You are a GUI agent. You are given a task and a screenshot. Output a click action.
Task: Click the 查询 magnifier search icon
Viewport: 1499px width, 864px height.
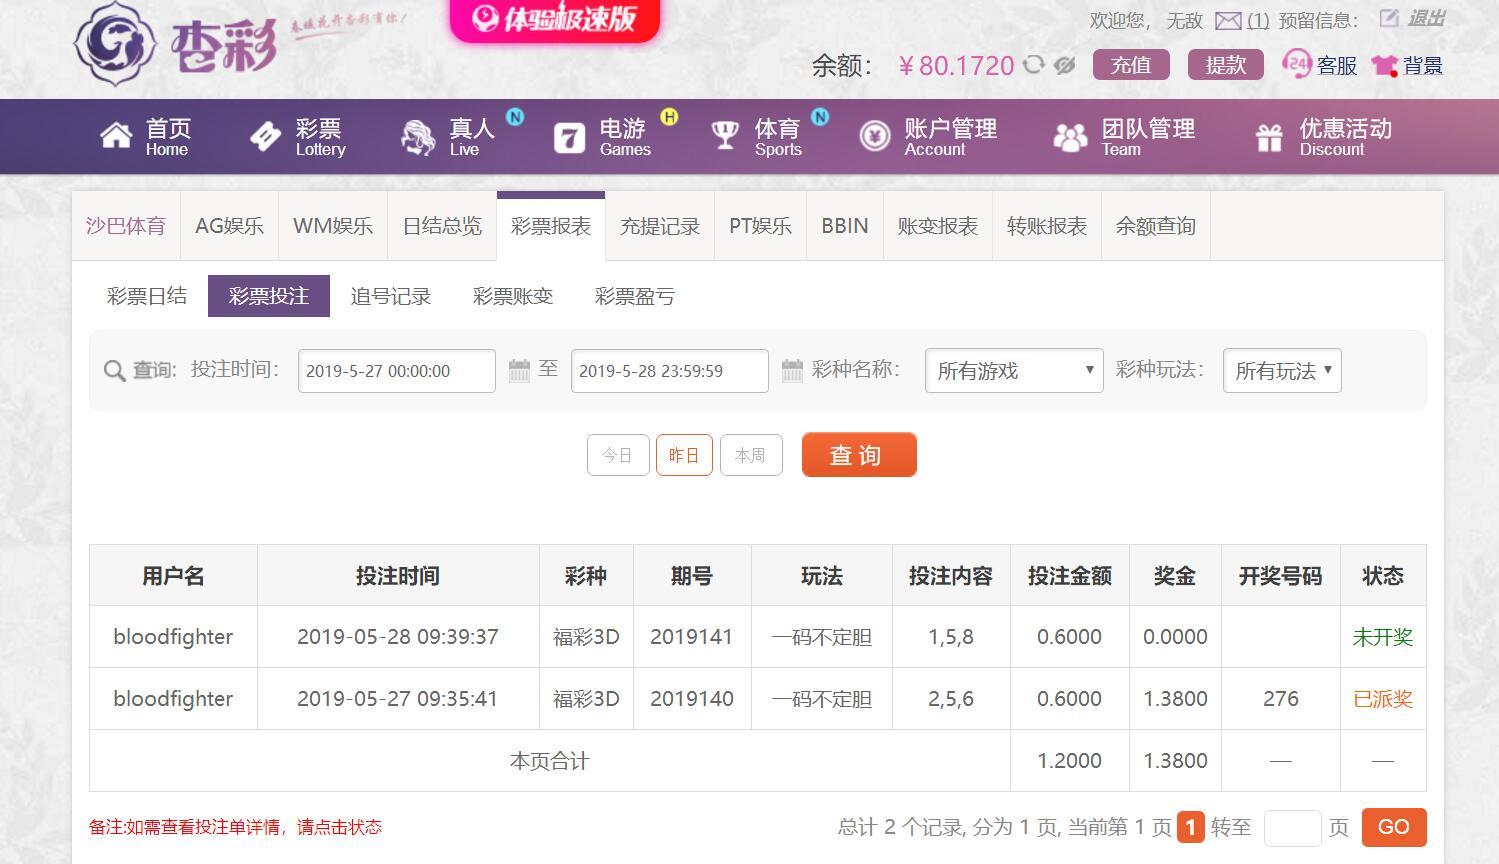[x=115, y=371]
